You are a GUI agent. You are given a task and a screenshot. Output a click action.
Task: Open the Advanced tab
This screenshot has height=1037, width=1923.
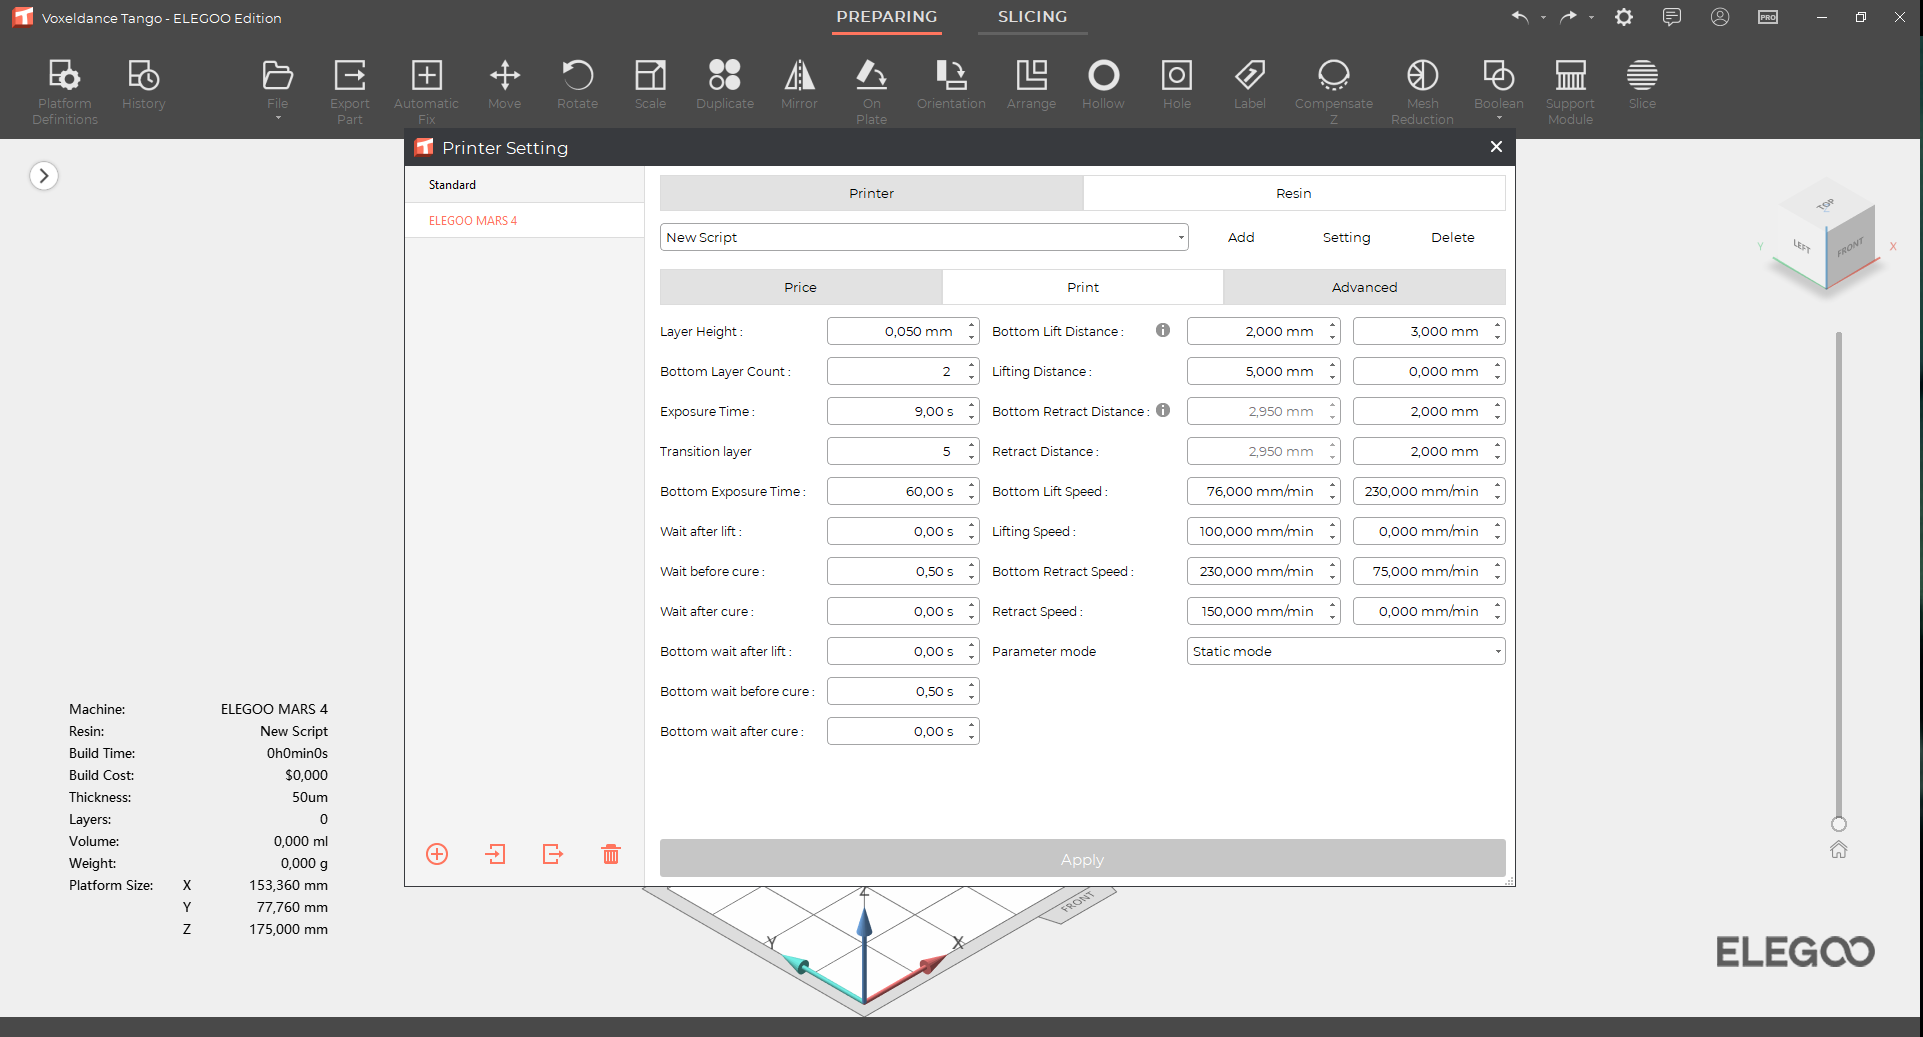(1365, 287)
